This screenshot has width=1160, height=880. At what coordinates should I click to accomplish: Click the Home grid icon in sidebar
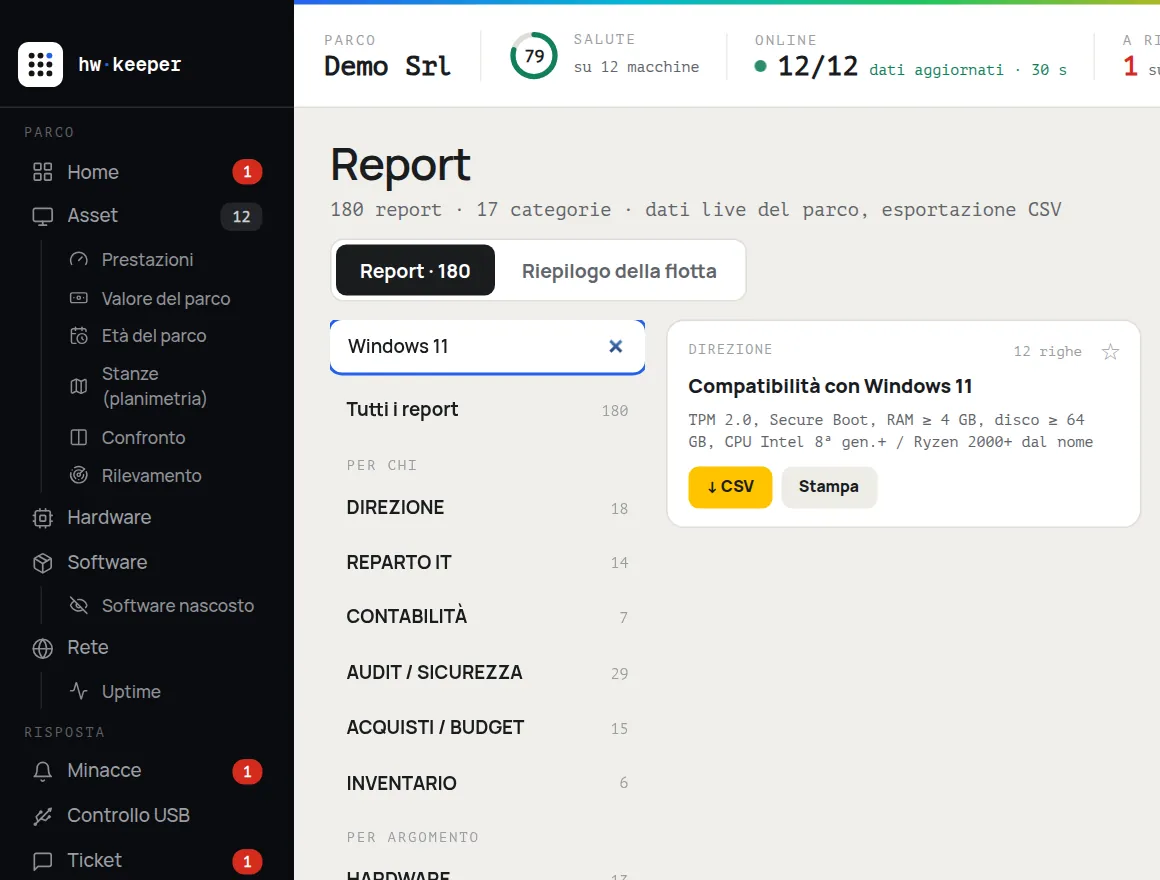[42, 172]
